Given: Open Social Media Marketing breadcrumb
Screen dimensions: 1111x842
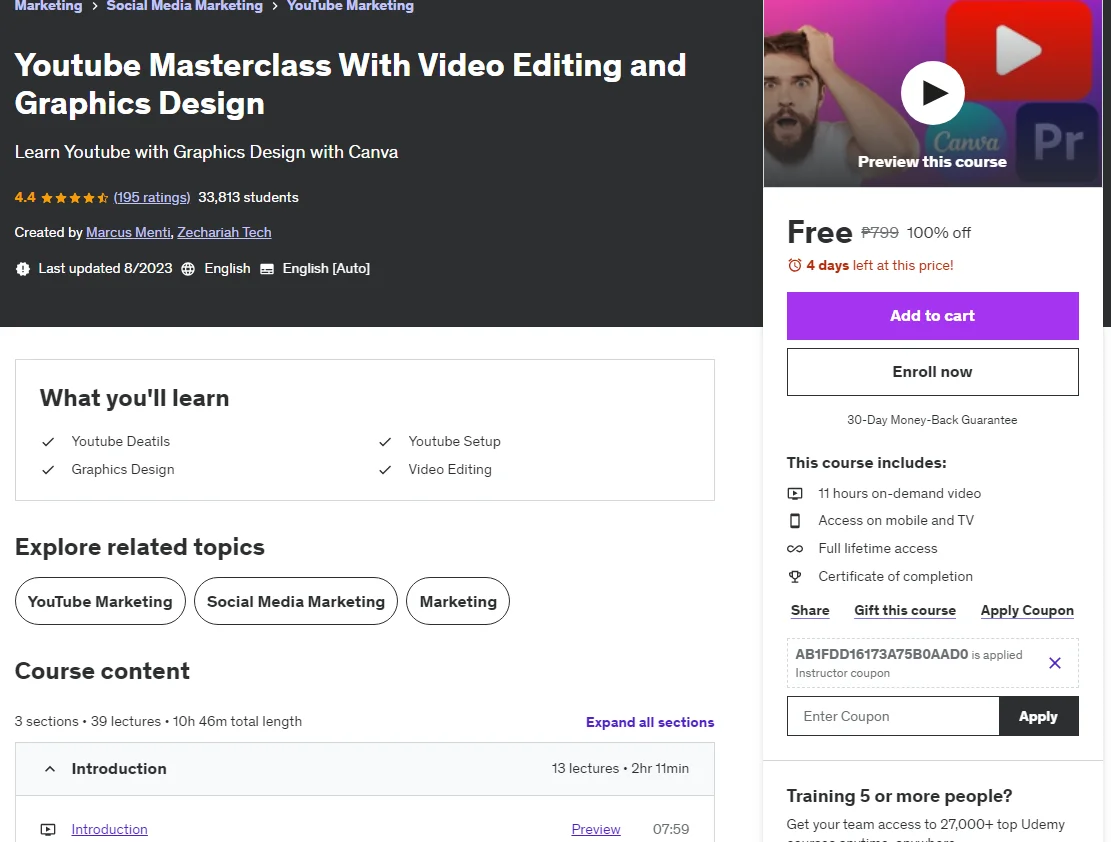Looking at the screenshot, I should [184, 6].
